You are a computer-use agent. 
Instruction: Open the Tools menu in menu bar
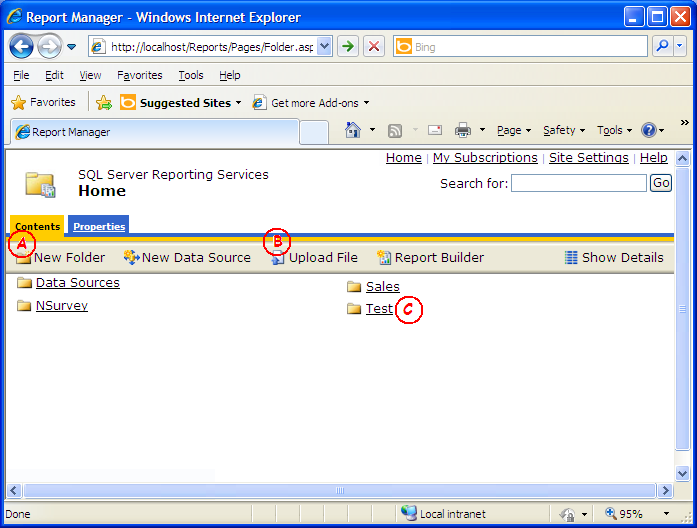click(x=191, y=75)
